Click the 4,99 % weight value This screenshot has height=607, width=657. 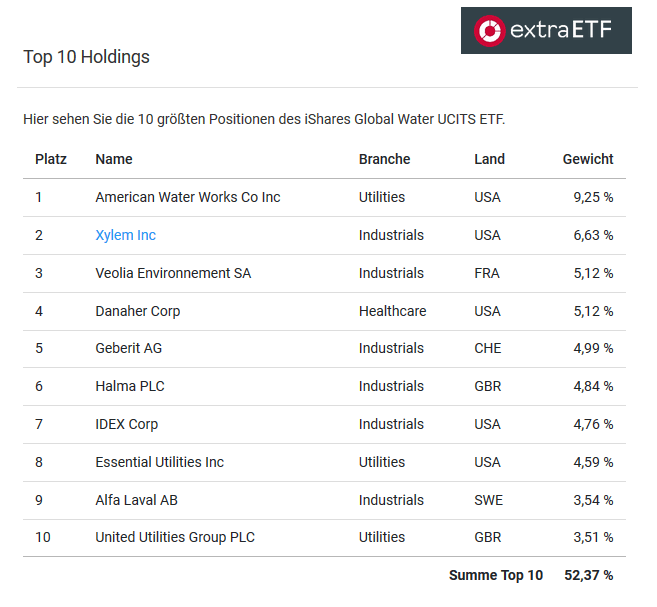(x=593, y=348)
